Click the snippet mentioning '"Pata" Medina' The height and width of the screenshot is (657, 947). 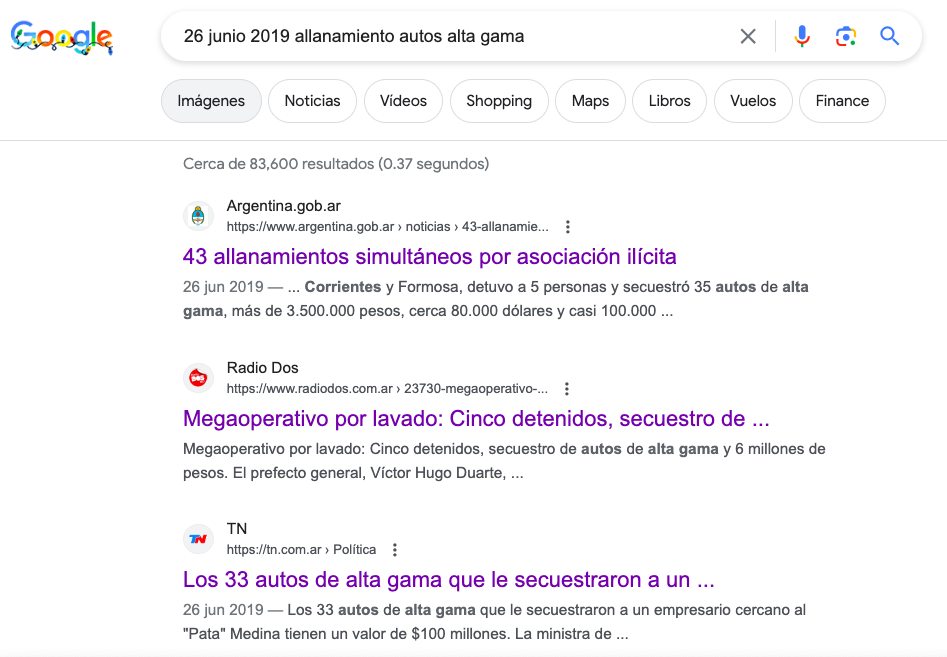(495, 622)
